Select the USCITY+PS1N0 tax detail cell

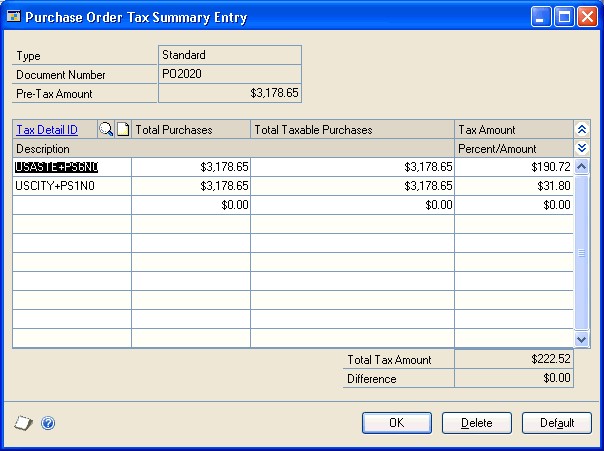pos(72,186)
